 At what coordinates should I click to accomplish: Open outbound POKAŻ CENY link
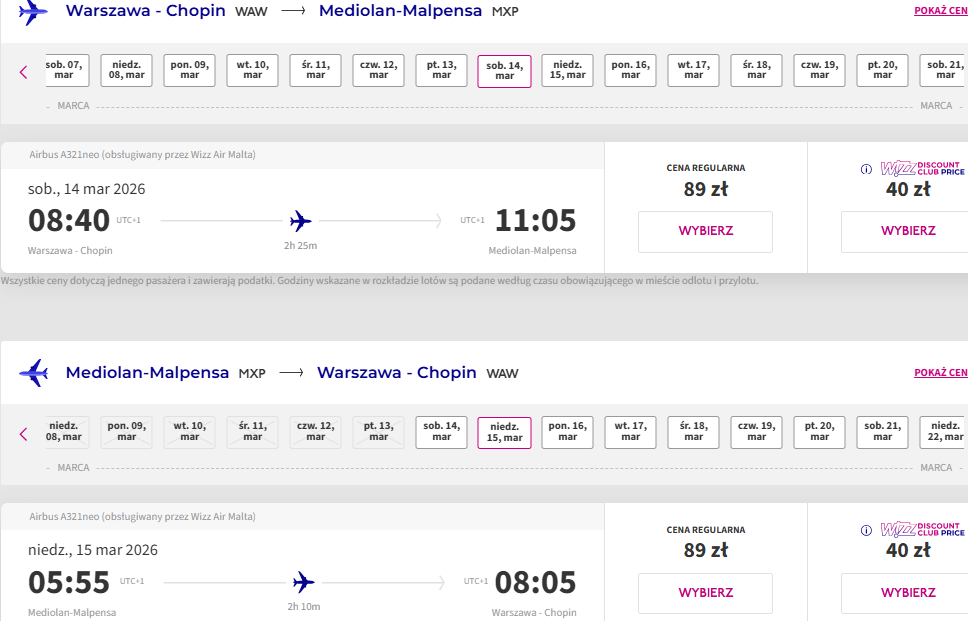pos(941,11)
